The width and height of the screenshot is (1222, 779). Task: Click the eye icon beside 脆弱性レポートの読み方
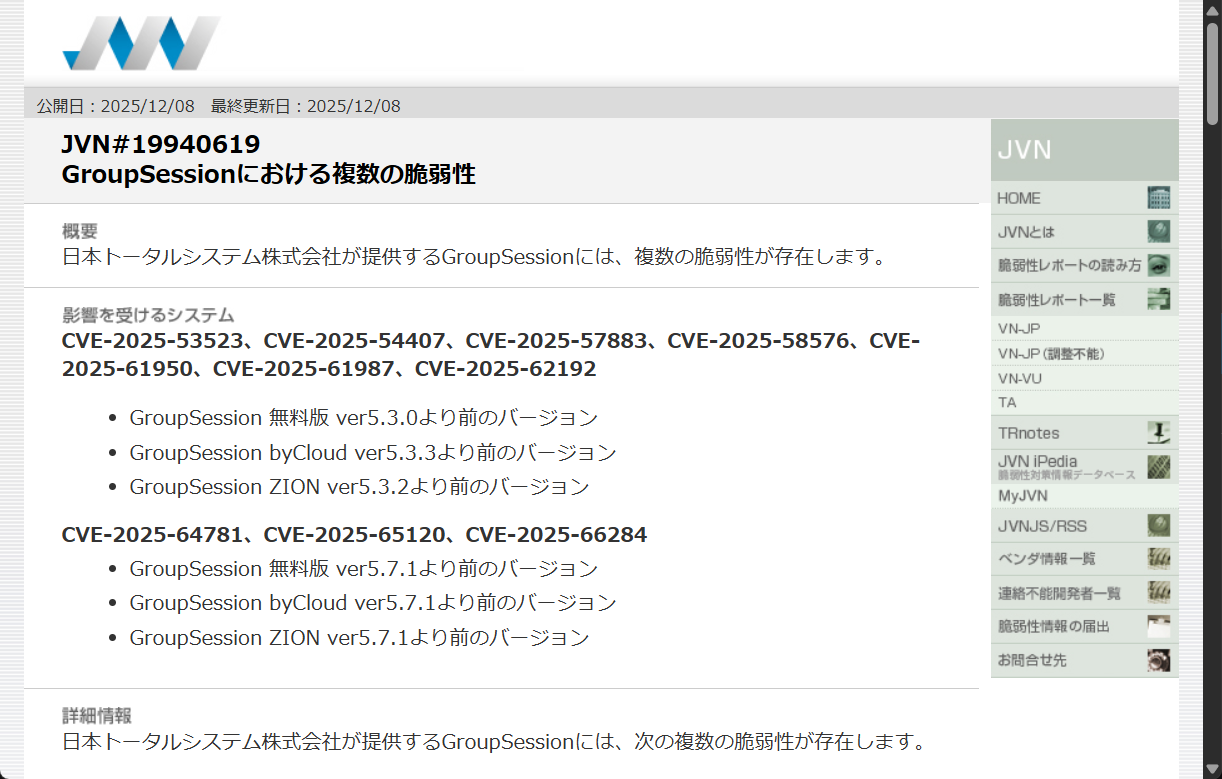pos(1158,265)
